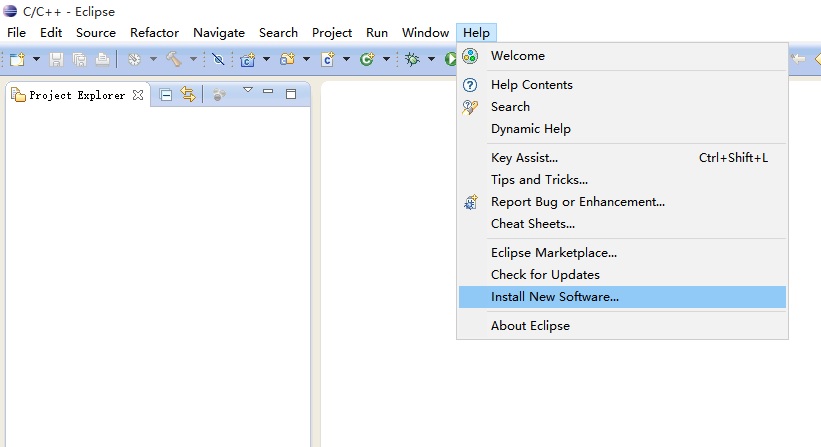The height and width of the screenshot is (447, 821).
Task: Click the Collapse All icon
Action: point(166,95)
